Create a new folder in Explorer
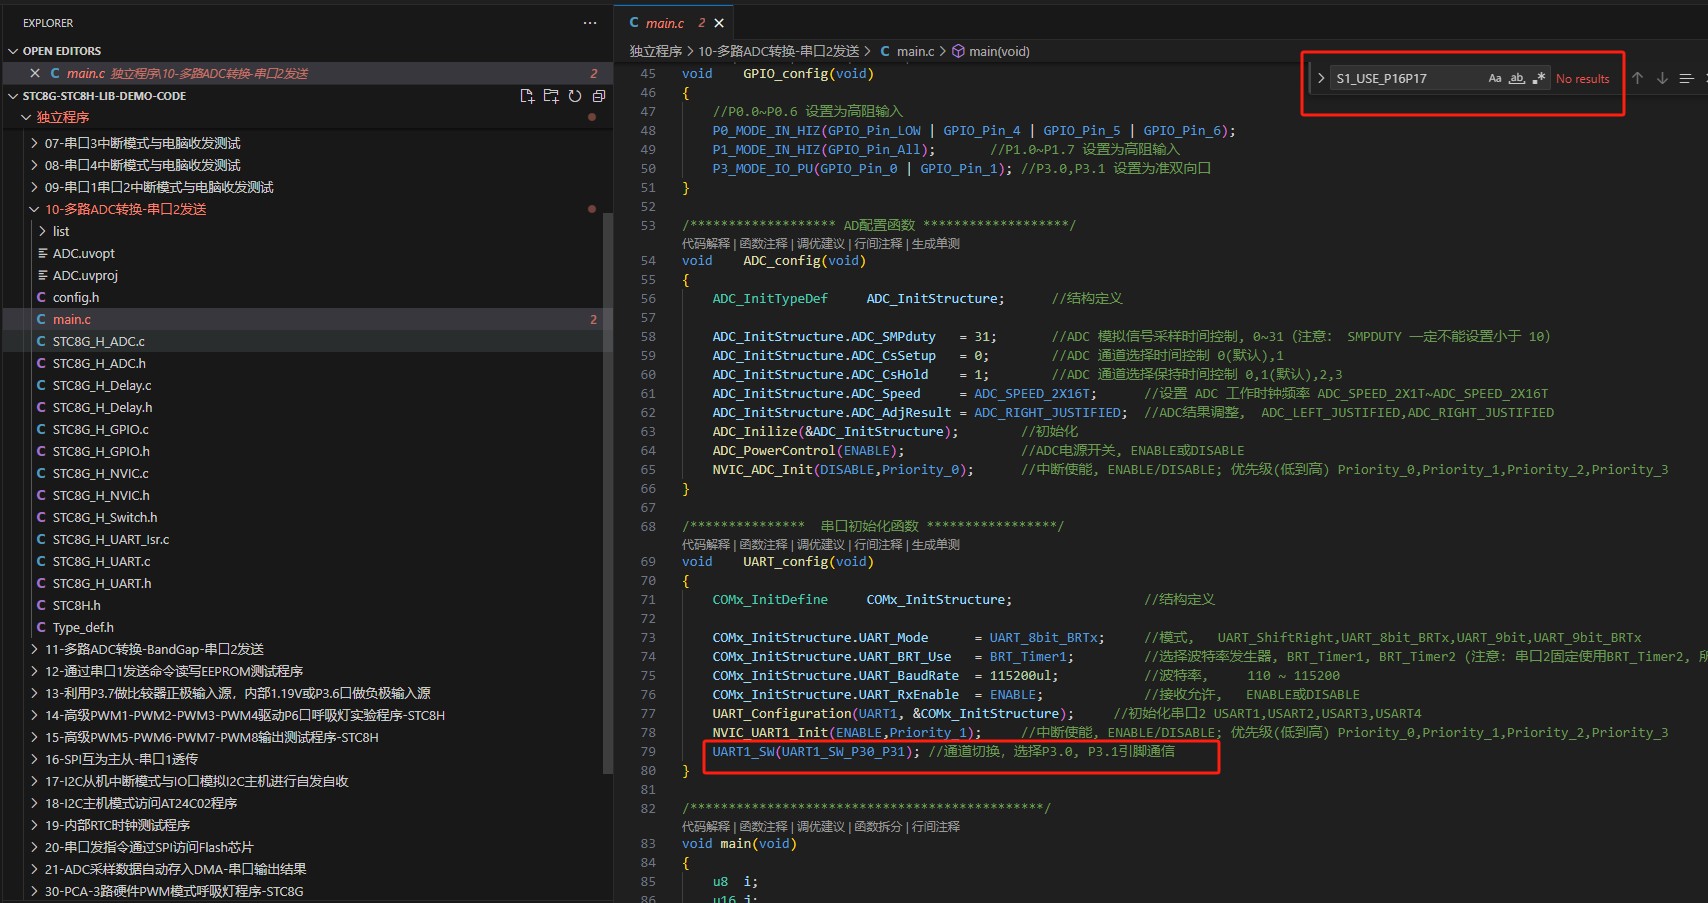 (551, 96)
